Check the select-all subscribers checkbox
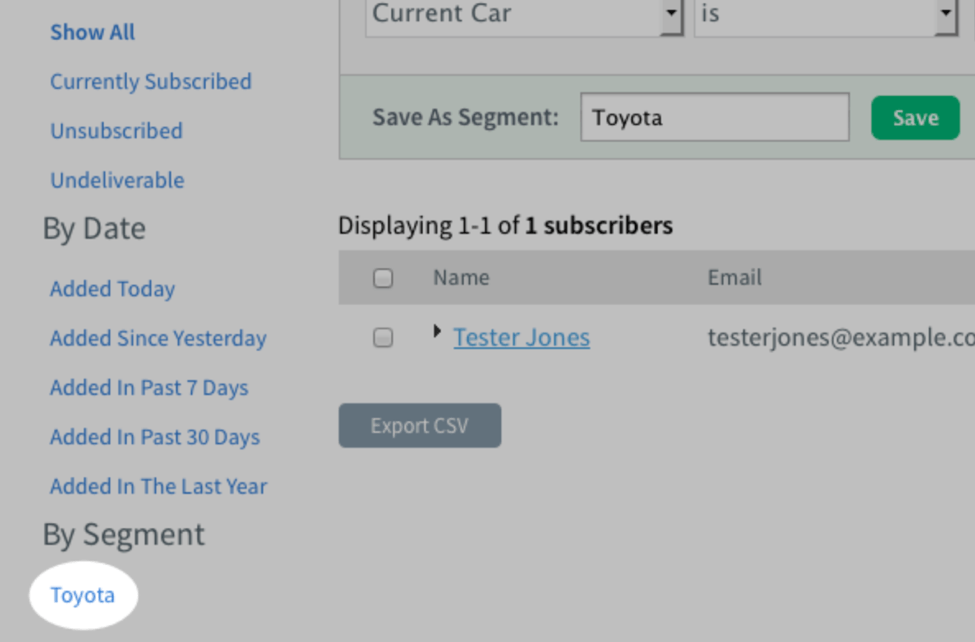The image size is (975, 642). click(x=383, y=278)
